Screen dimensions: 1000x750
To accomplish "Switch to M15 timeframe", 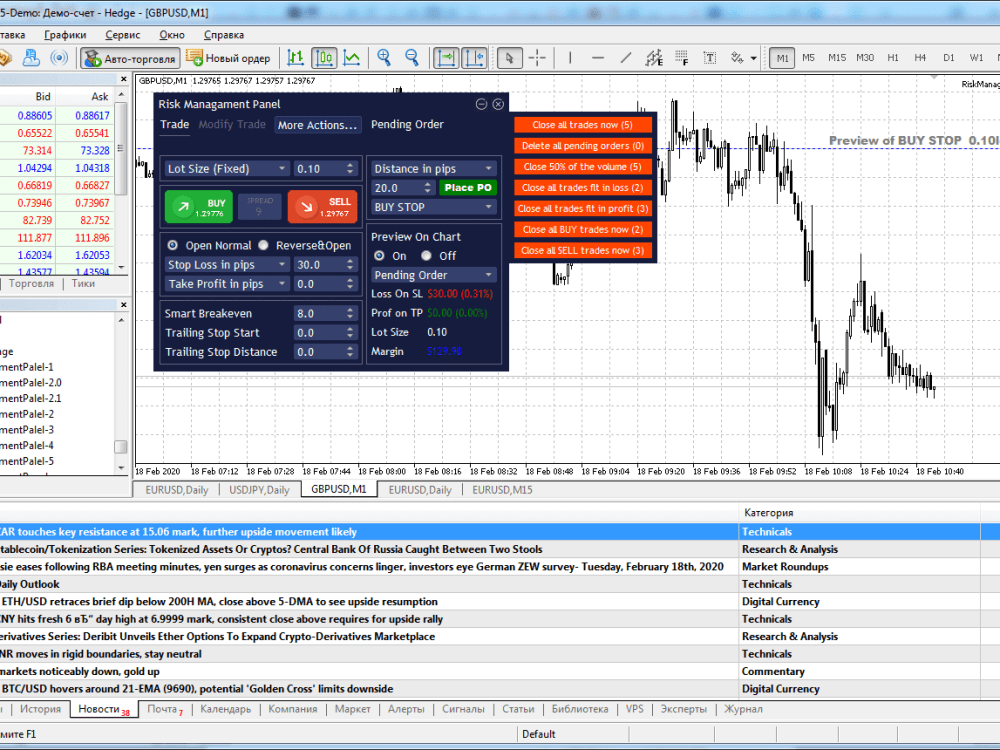I will pos(837,58).
